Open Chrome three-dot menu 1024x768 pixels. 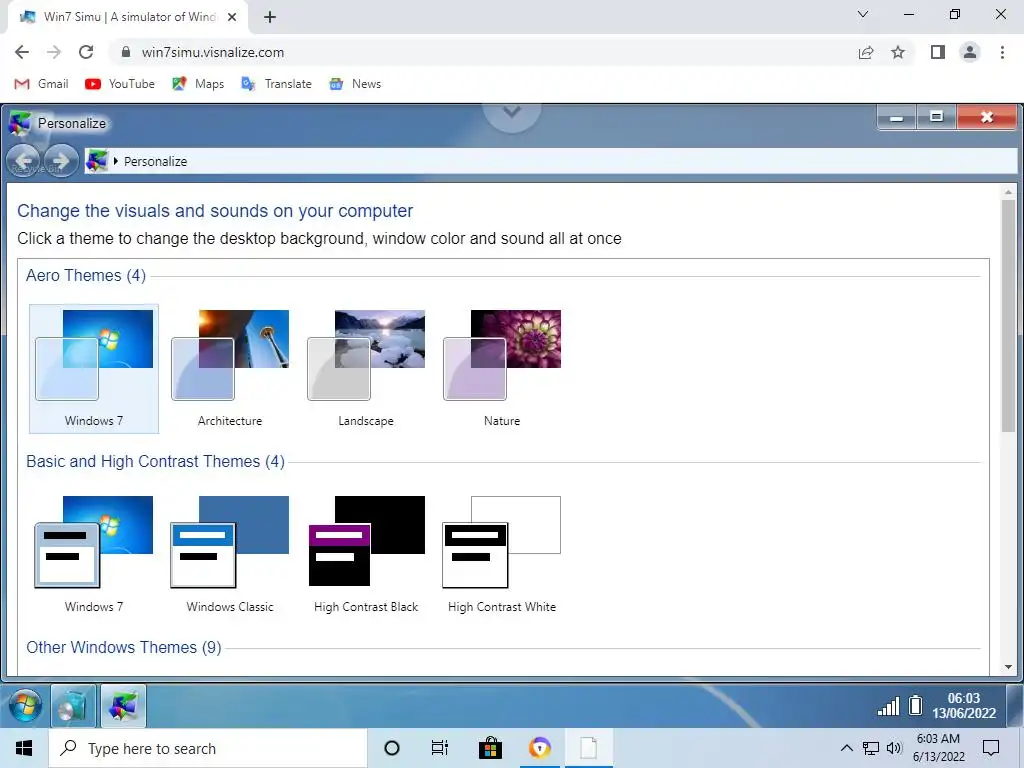1002,52
